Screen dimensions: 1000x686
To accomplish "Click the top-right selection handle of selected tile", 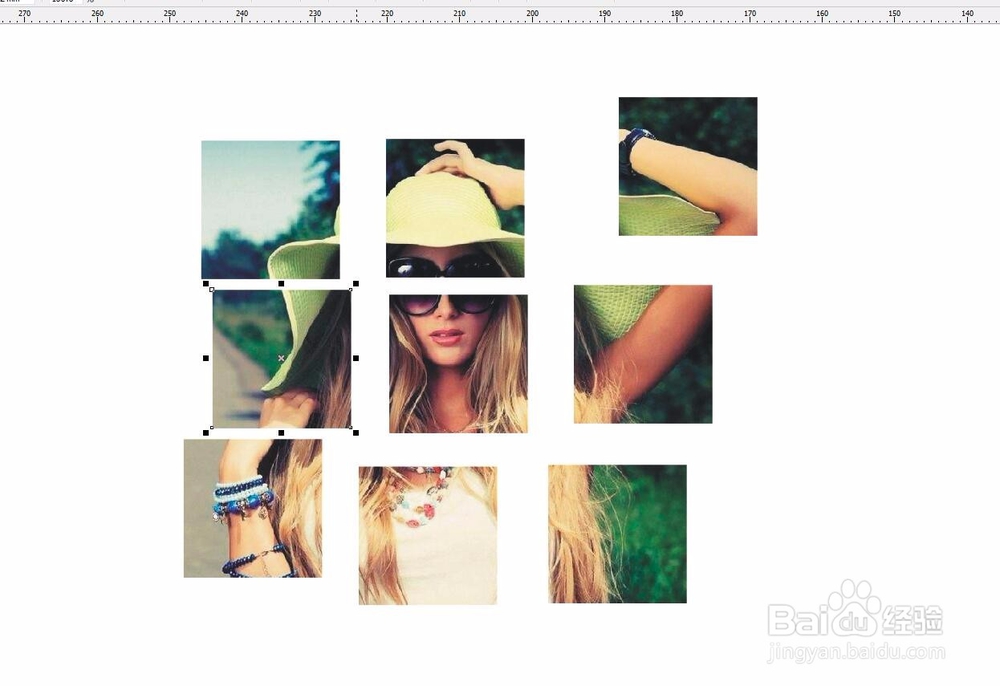I will [356, 284].
